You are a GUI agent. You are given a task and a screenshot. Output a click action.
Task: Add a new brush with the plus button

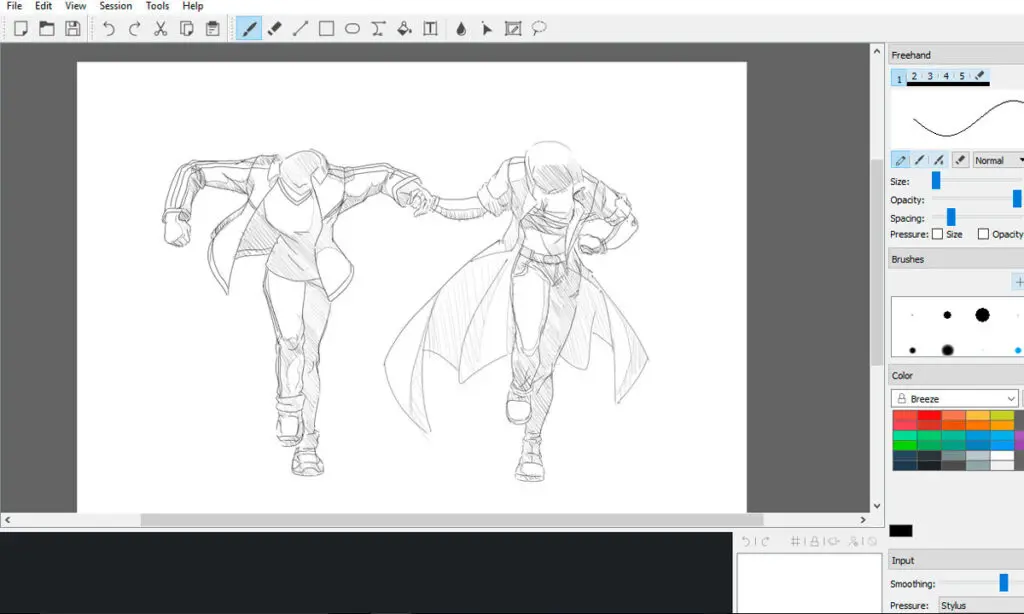[x=1017, y=280]
